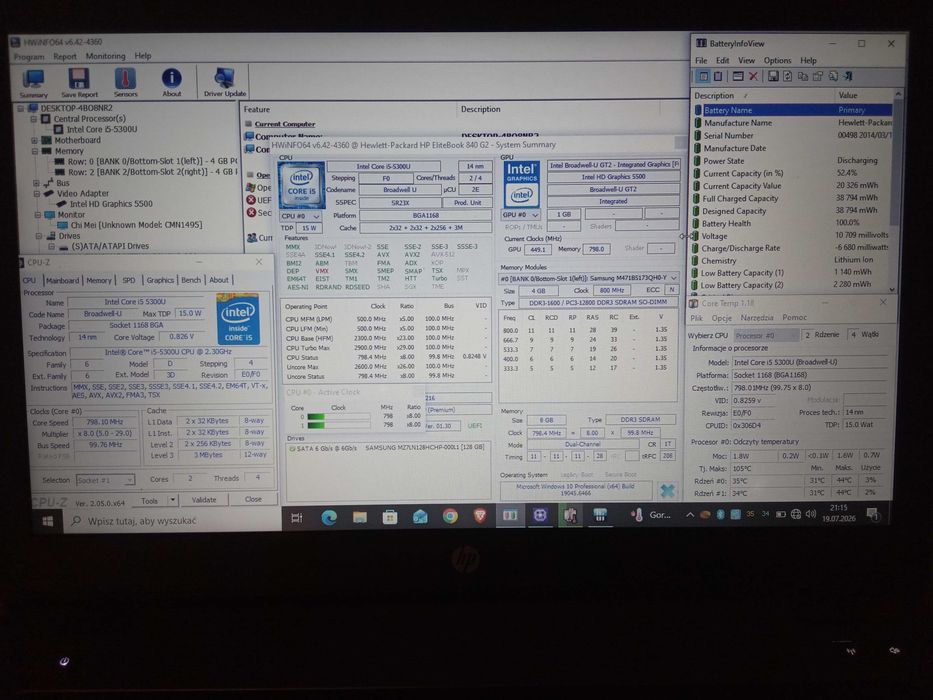
Task: Switch to the Mainboard tab in CPU-Z
Action: click(x=62, y=280)
